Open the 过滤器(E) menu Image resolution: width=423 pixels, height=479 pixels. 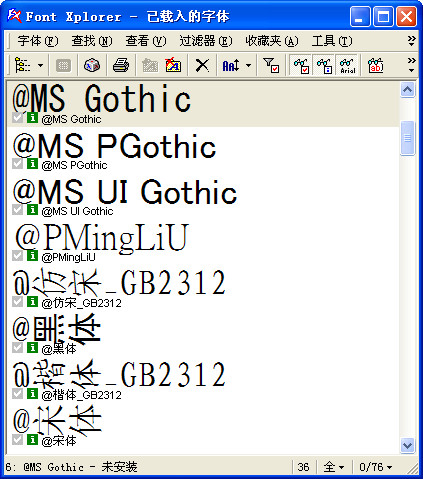click(x=206, y=41)
